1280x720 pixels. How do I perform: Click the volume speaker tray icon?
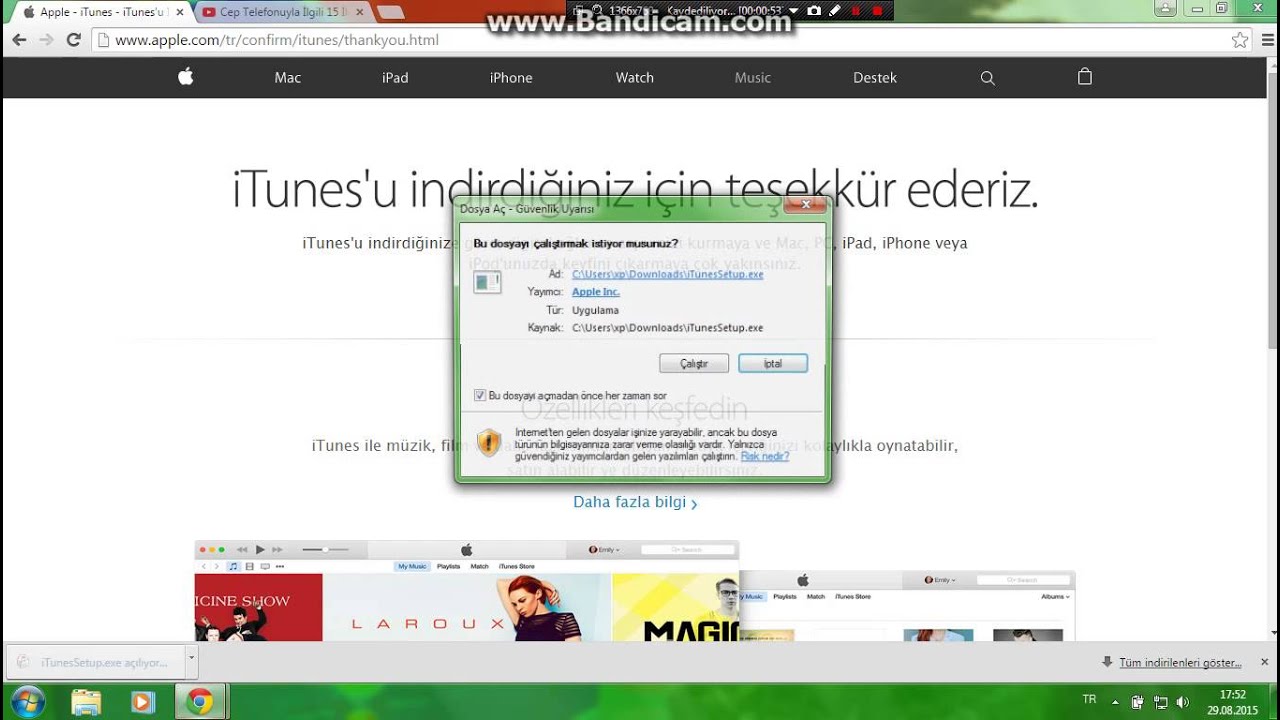pos(1182,701)
